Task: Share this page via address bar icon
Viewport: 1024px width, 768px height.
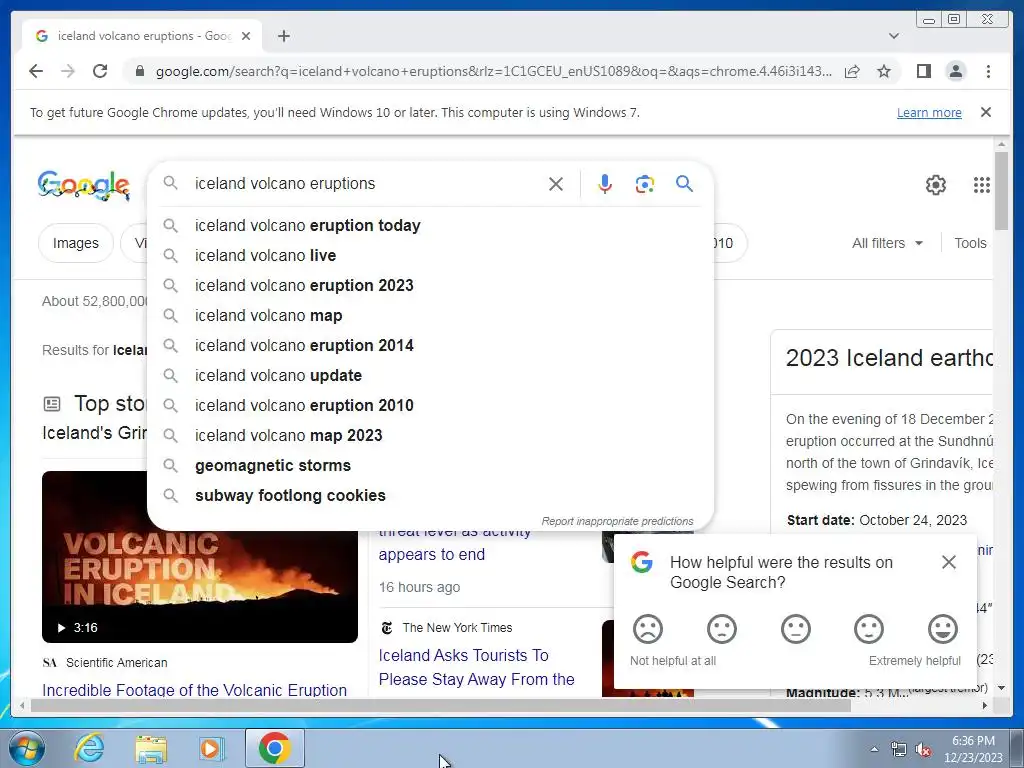Action: click(x=852, y=71)
